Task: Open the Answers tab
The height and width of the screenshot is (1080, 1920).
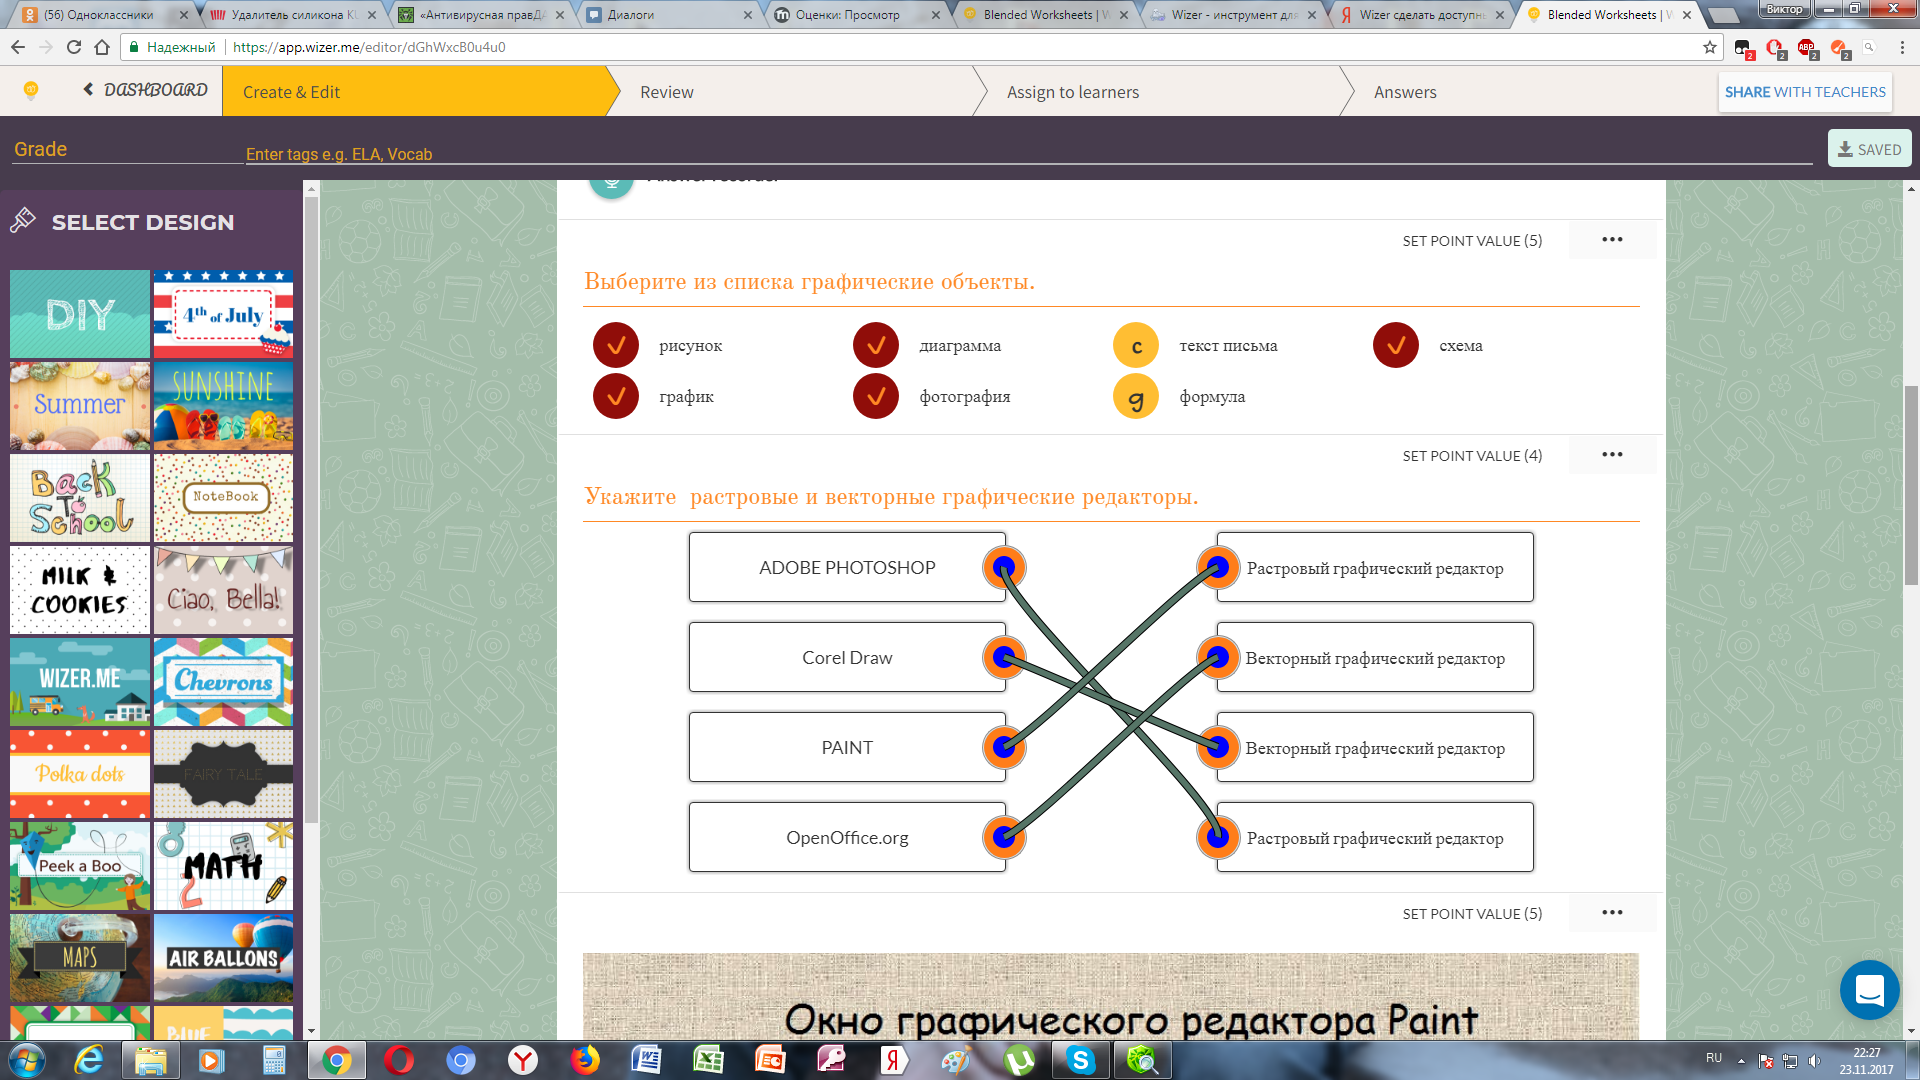Action: pos(1405,92)
